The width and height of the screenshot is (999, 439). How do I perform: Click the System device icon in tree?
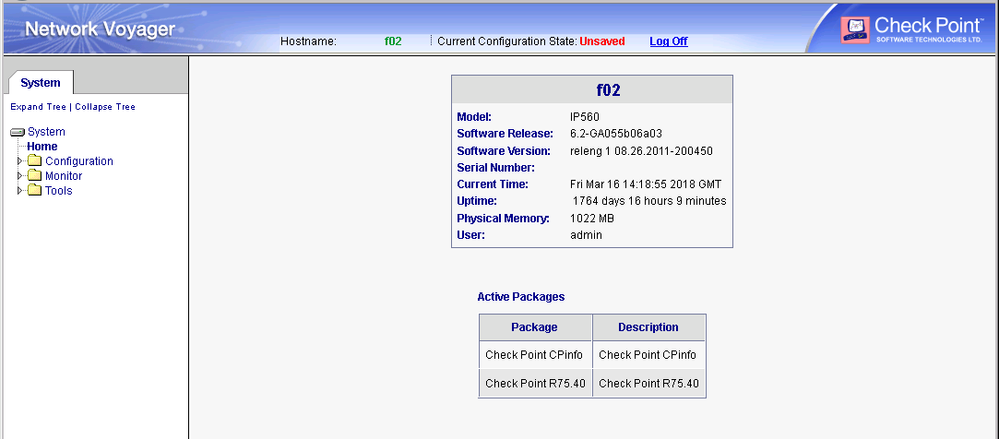point(18,132)
